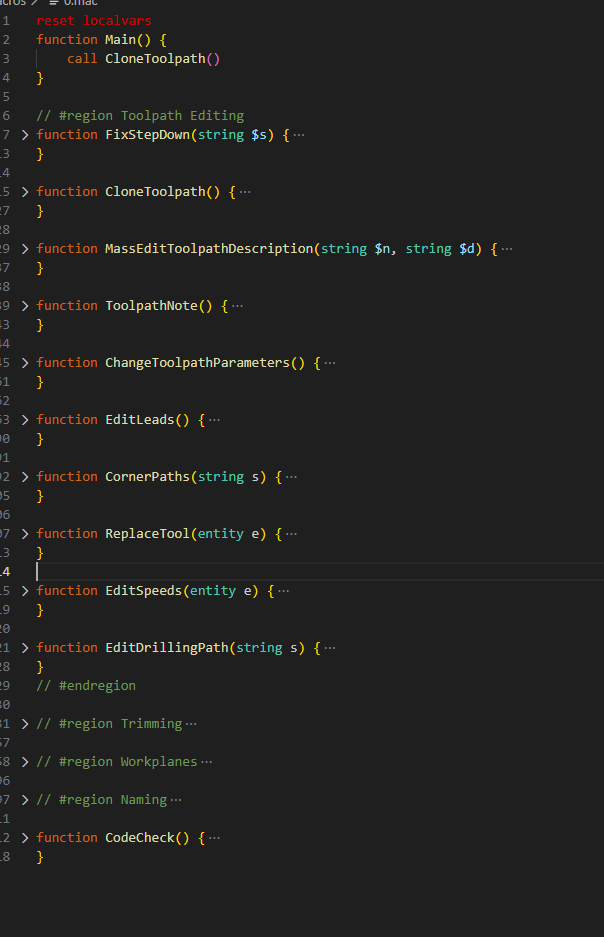Click the CloneToolpath call inside Main
Image resolution: width=604 pixels, height=937 pixels.
click(x=158, y=58)
